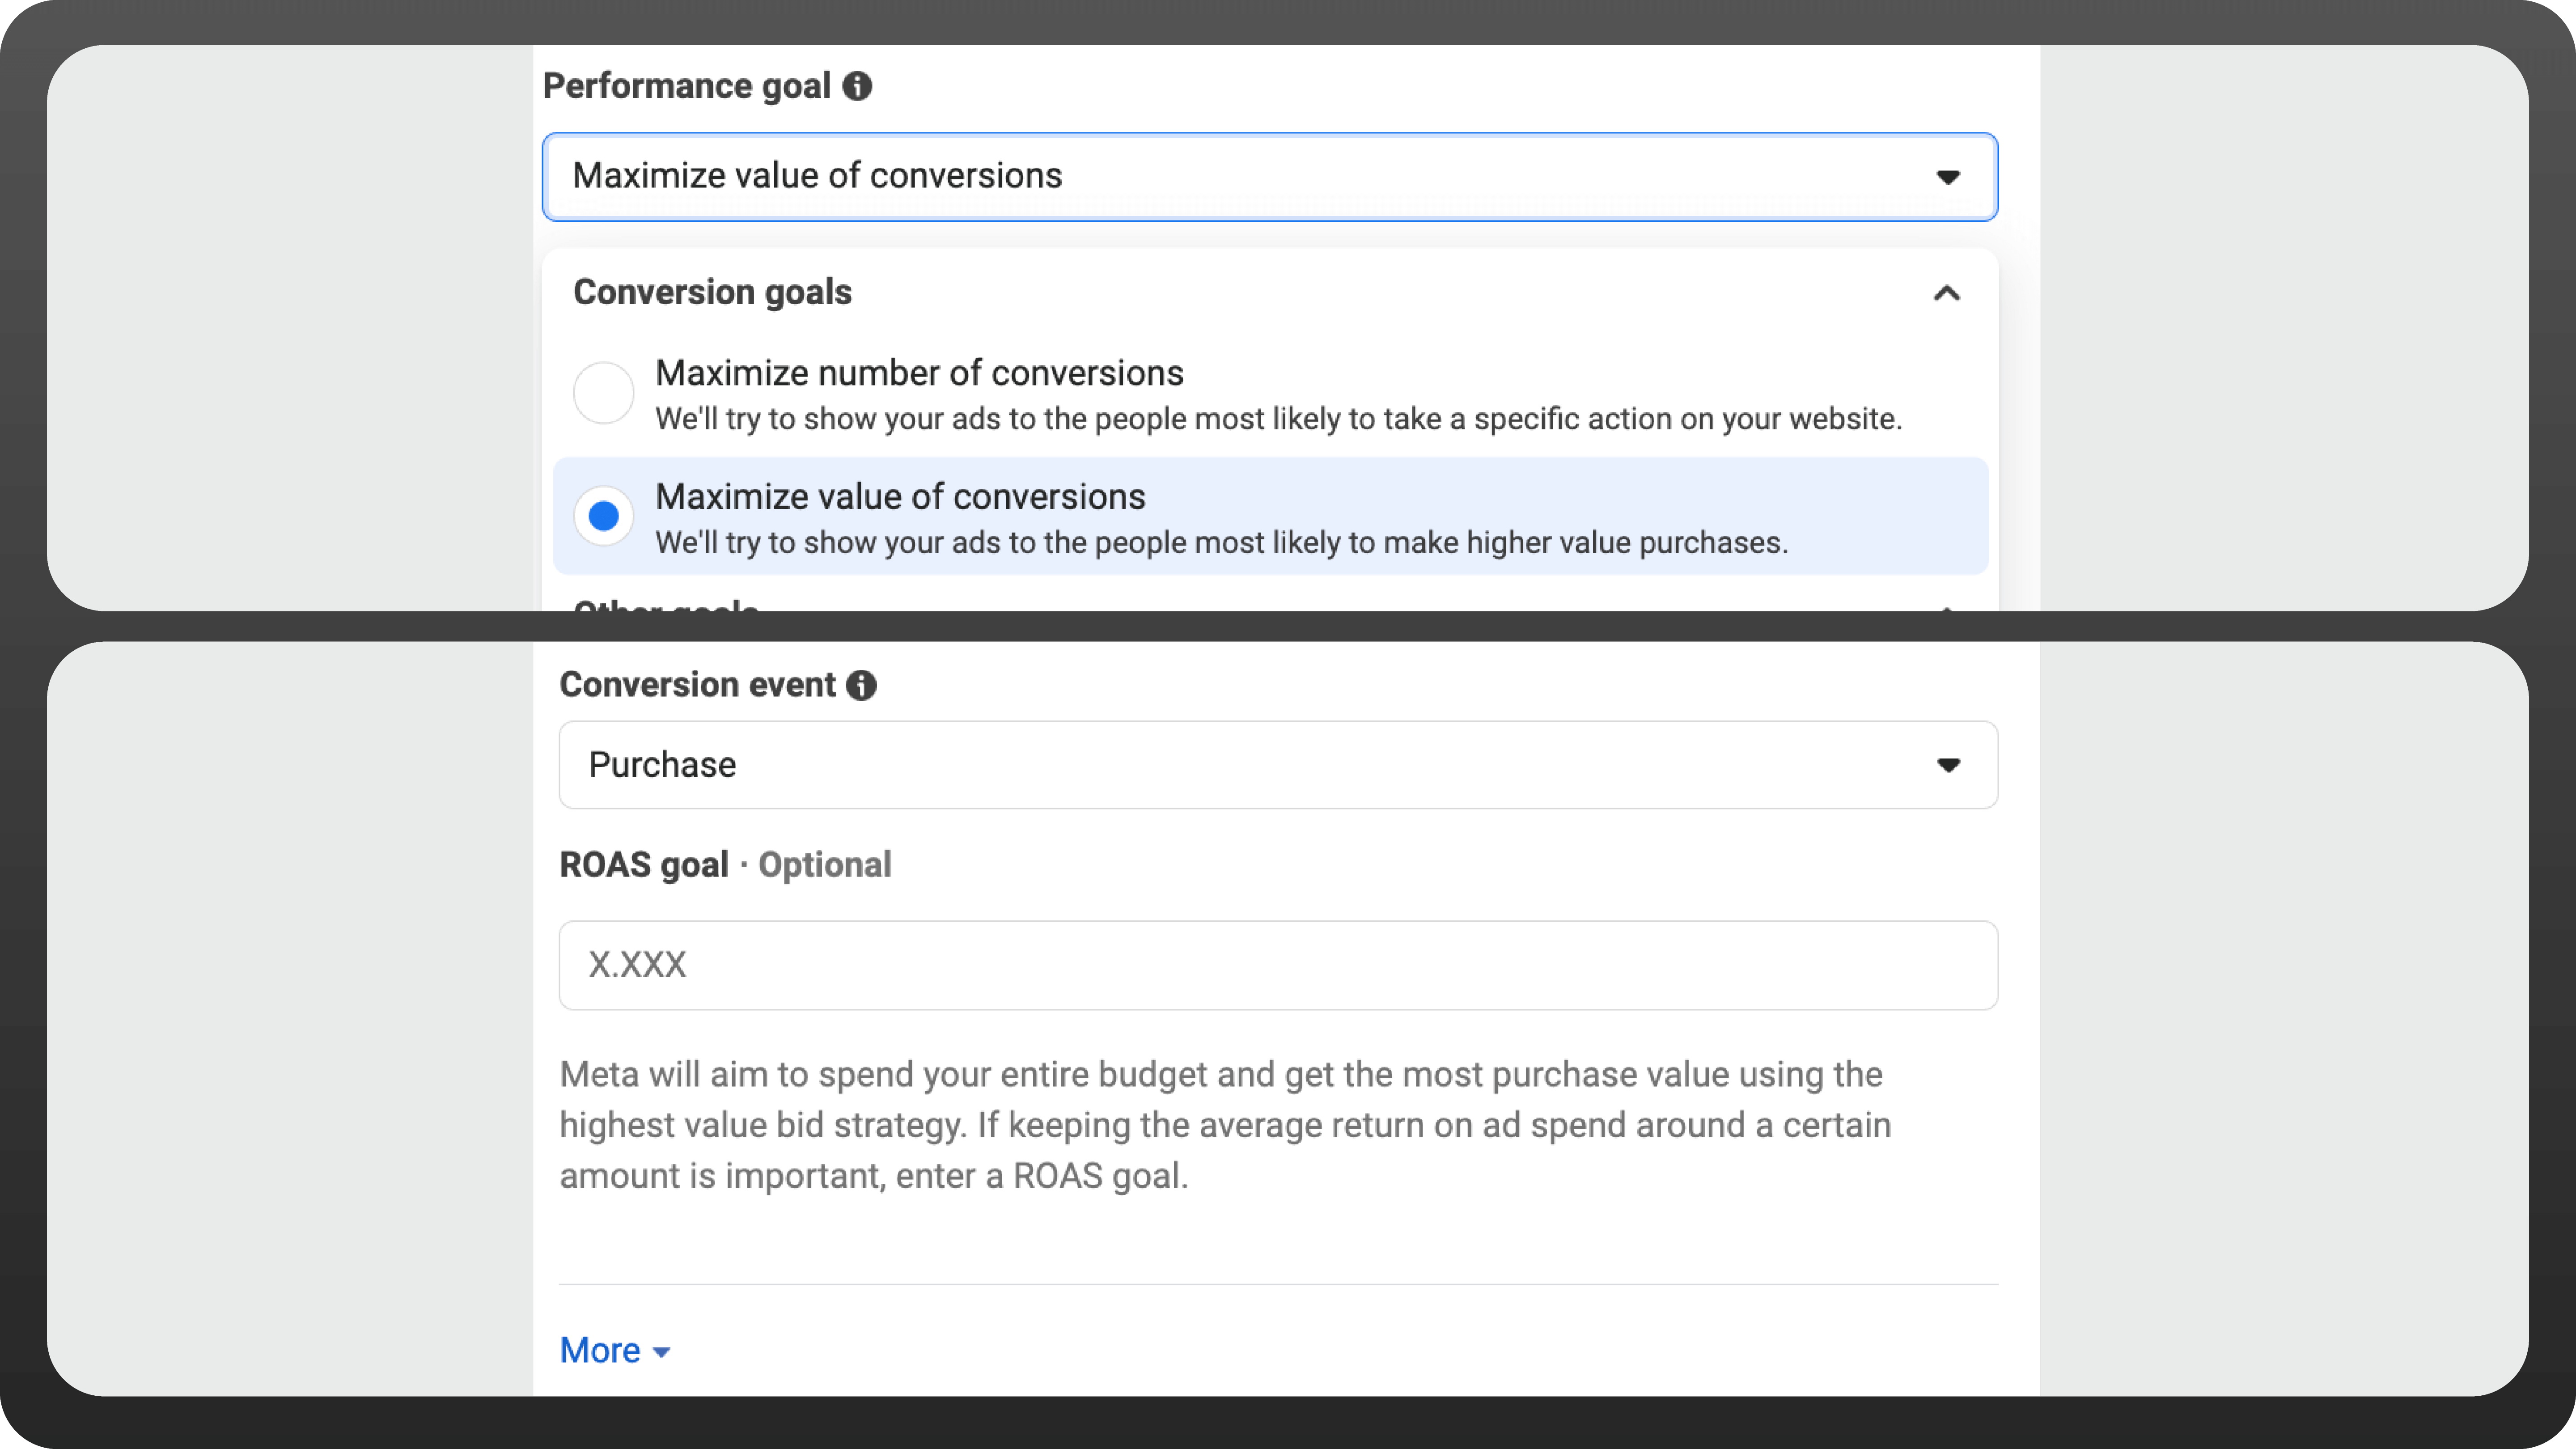Open the Conversion event Purchase dropdown

[1278, 765]
